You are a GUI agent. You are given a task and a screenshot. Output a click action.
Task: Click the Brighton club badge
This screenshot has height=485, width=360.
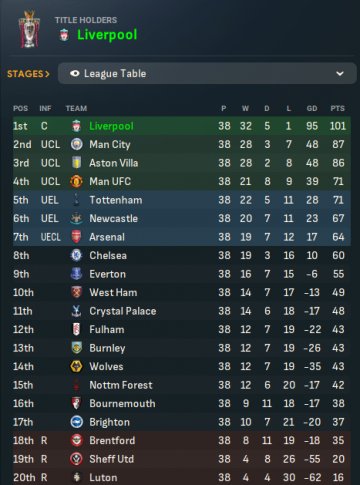click(76, 422)
